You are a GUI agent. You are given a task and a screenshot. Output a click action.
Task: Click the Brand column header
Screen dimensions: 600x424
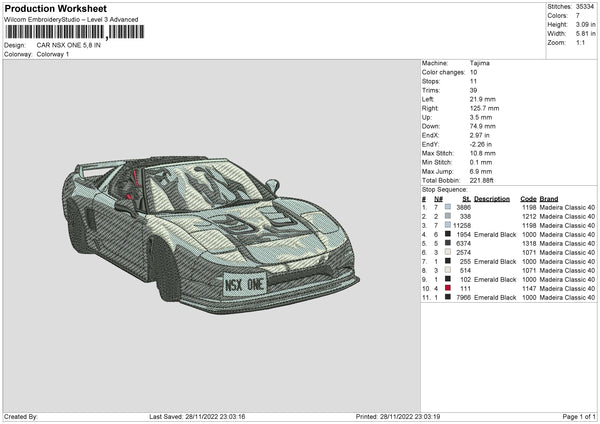pos(549,198)
